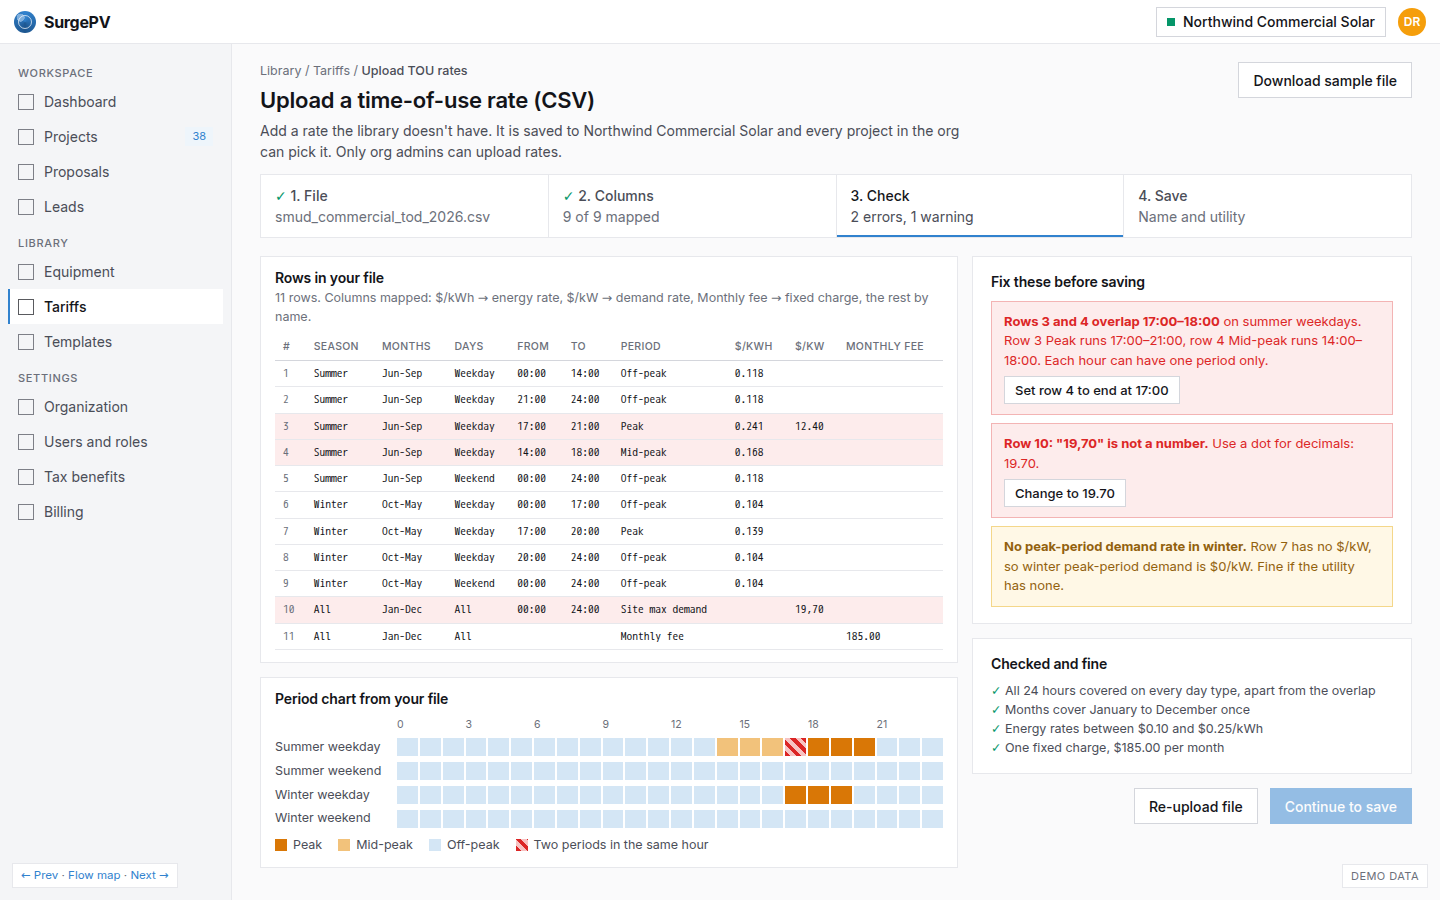Image resolution: width=1440 pixels, height=900 pixels.
Task: Select the 3. Check step tab
Action: (980, 206)
